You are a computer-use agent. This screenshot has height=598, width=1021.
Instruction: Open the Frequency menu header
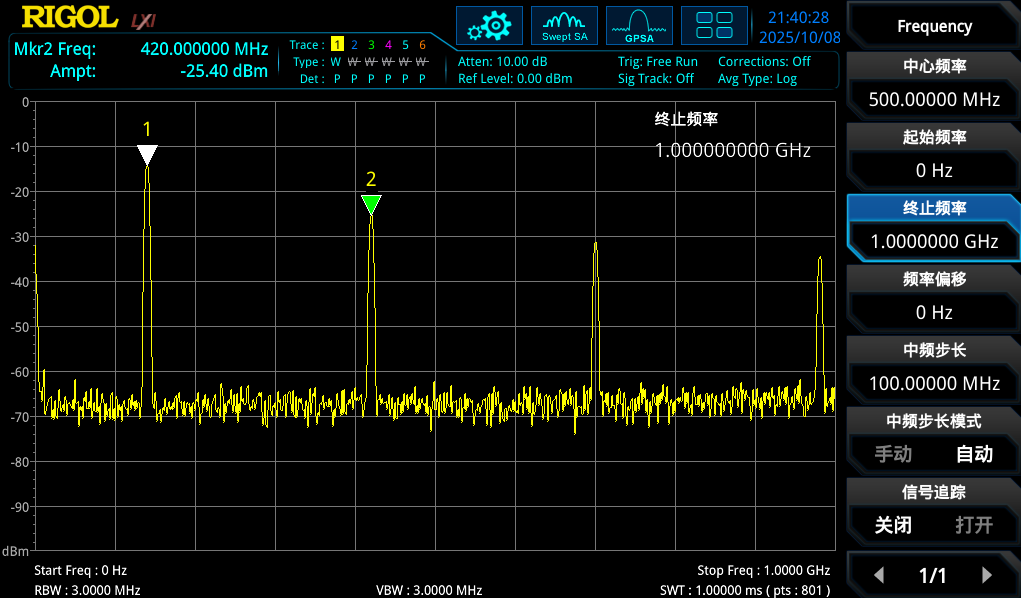pos(934,26)
